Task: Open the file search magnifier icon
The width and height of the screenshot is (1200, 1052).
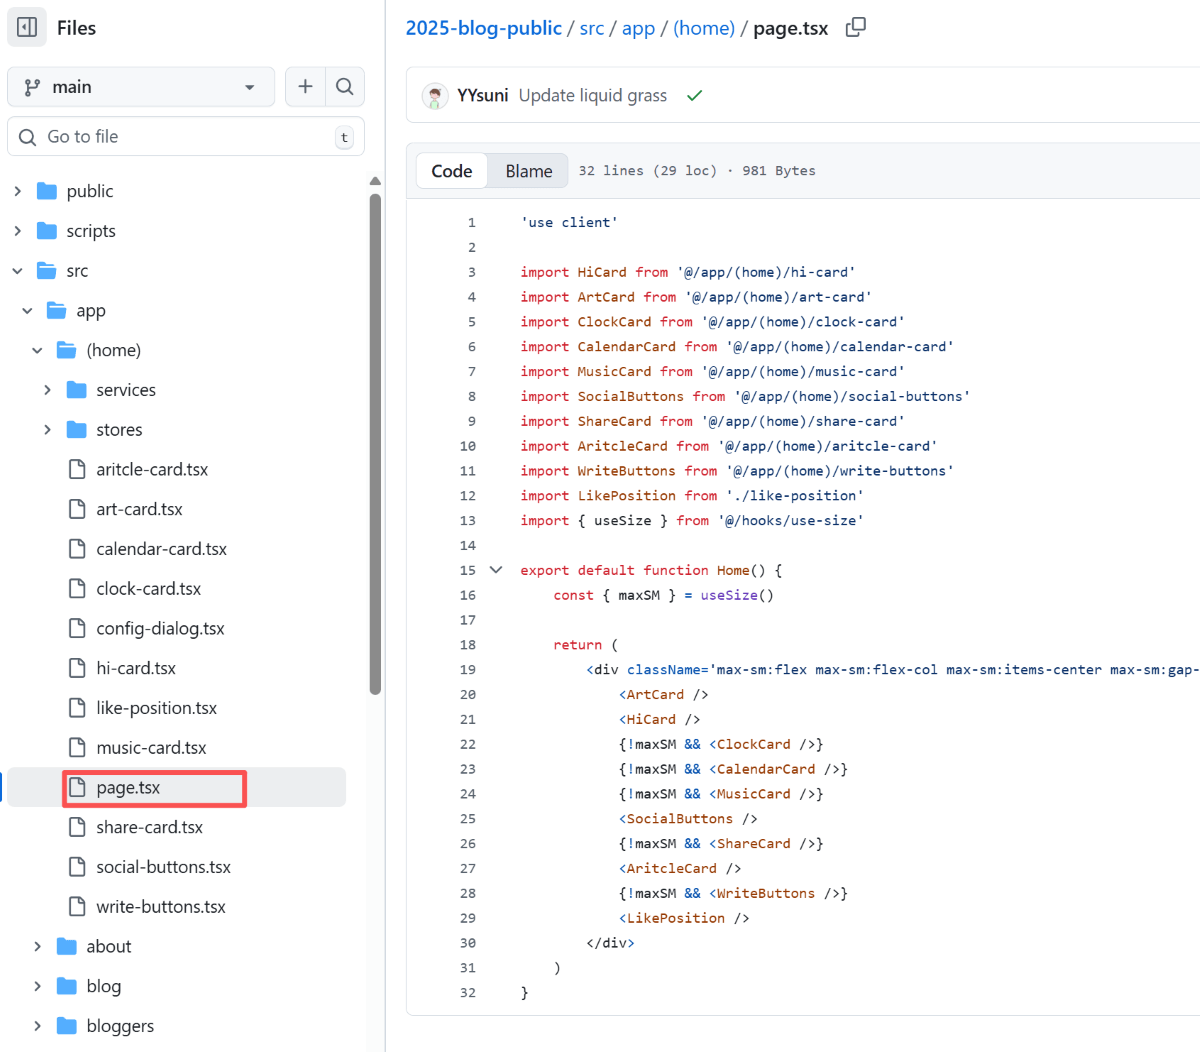Action: (x=345, y=87)
